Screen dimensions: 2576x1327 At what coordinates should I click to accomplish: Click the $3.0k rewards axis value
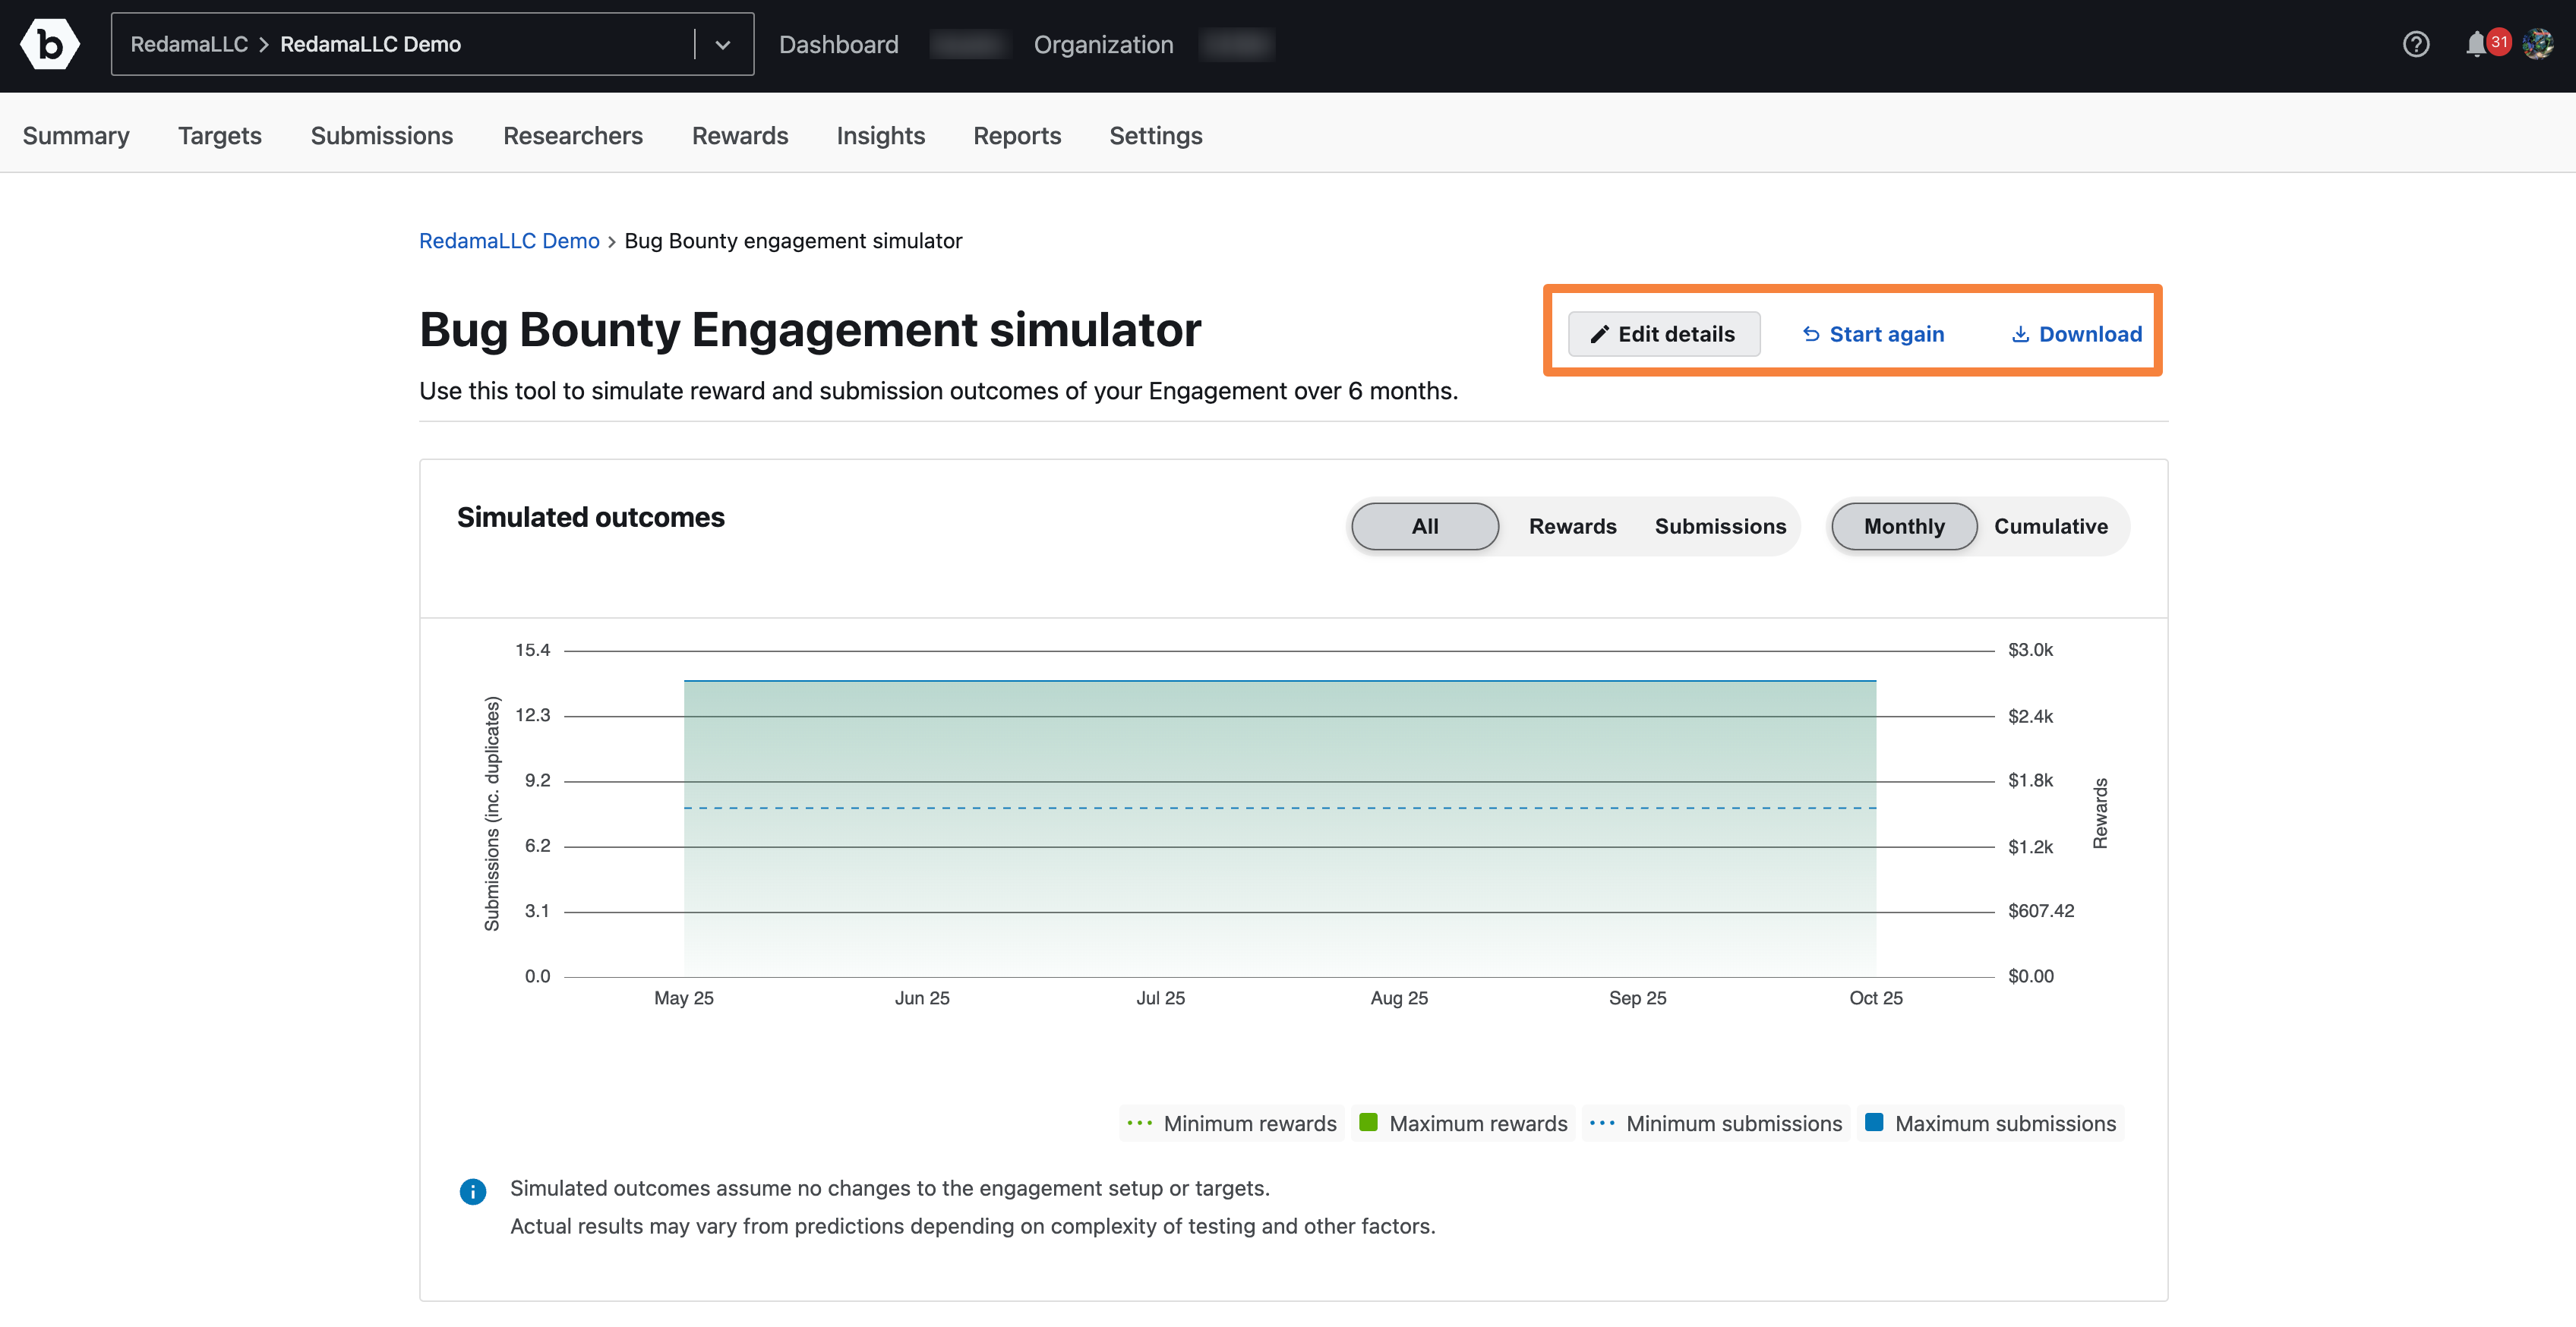click(2030, 650)
